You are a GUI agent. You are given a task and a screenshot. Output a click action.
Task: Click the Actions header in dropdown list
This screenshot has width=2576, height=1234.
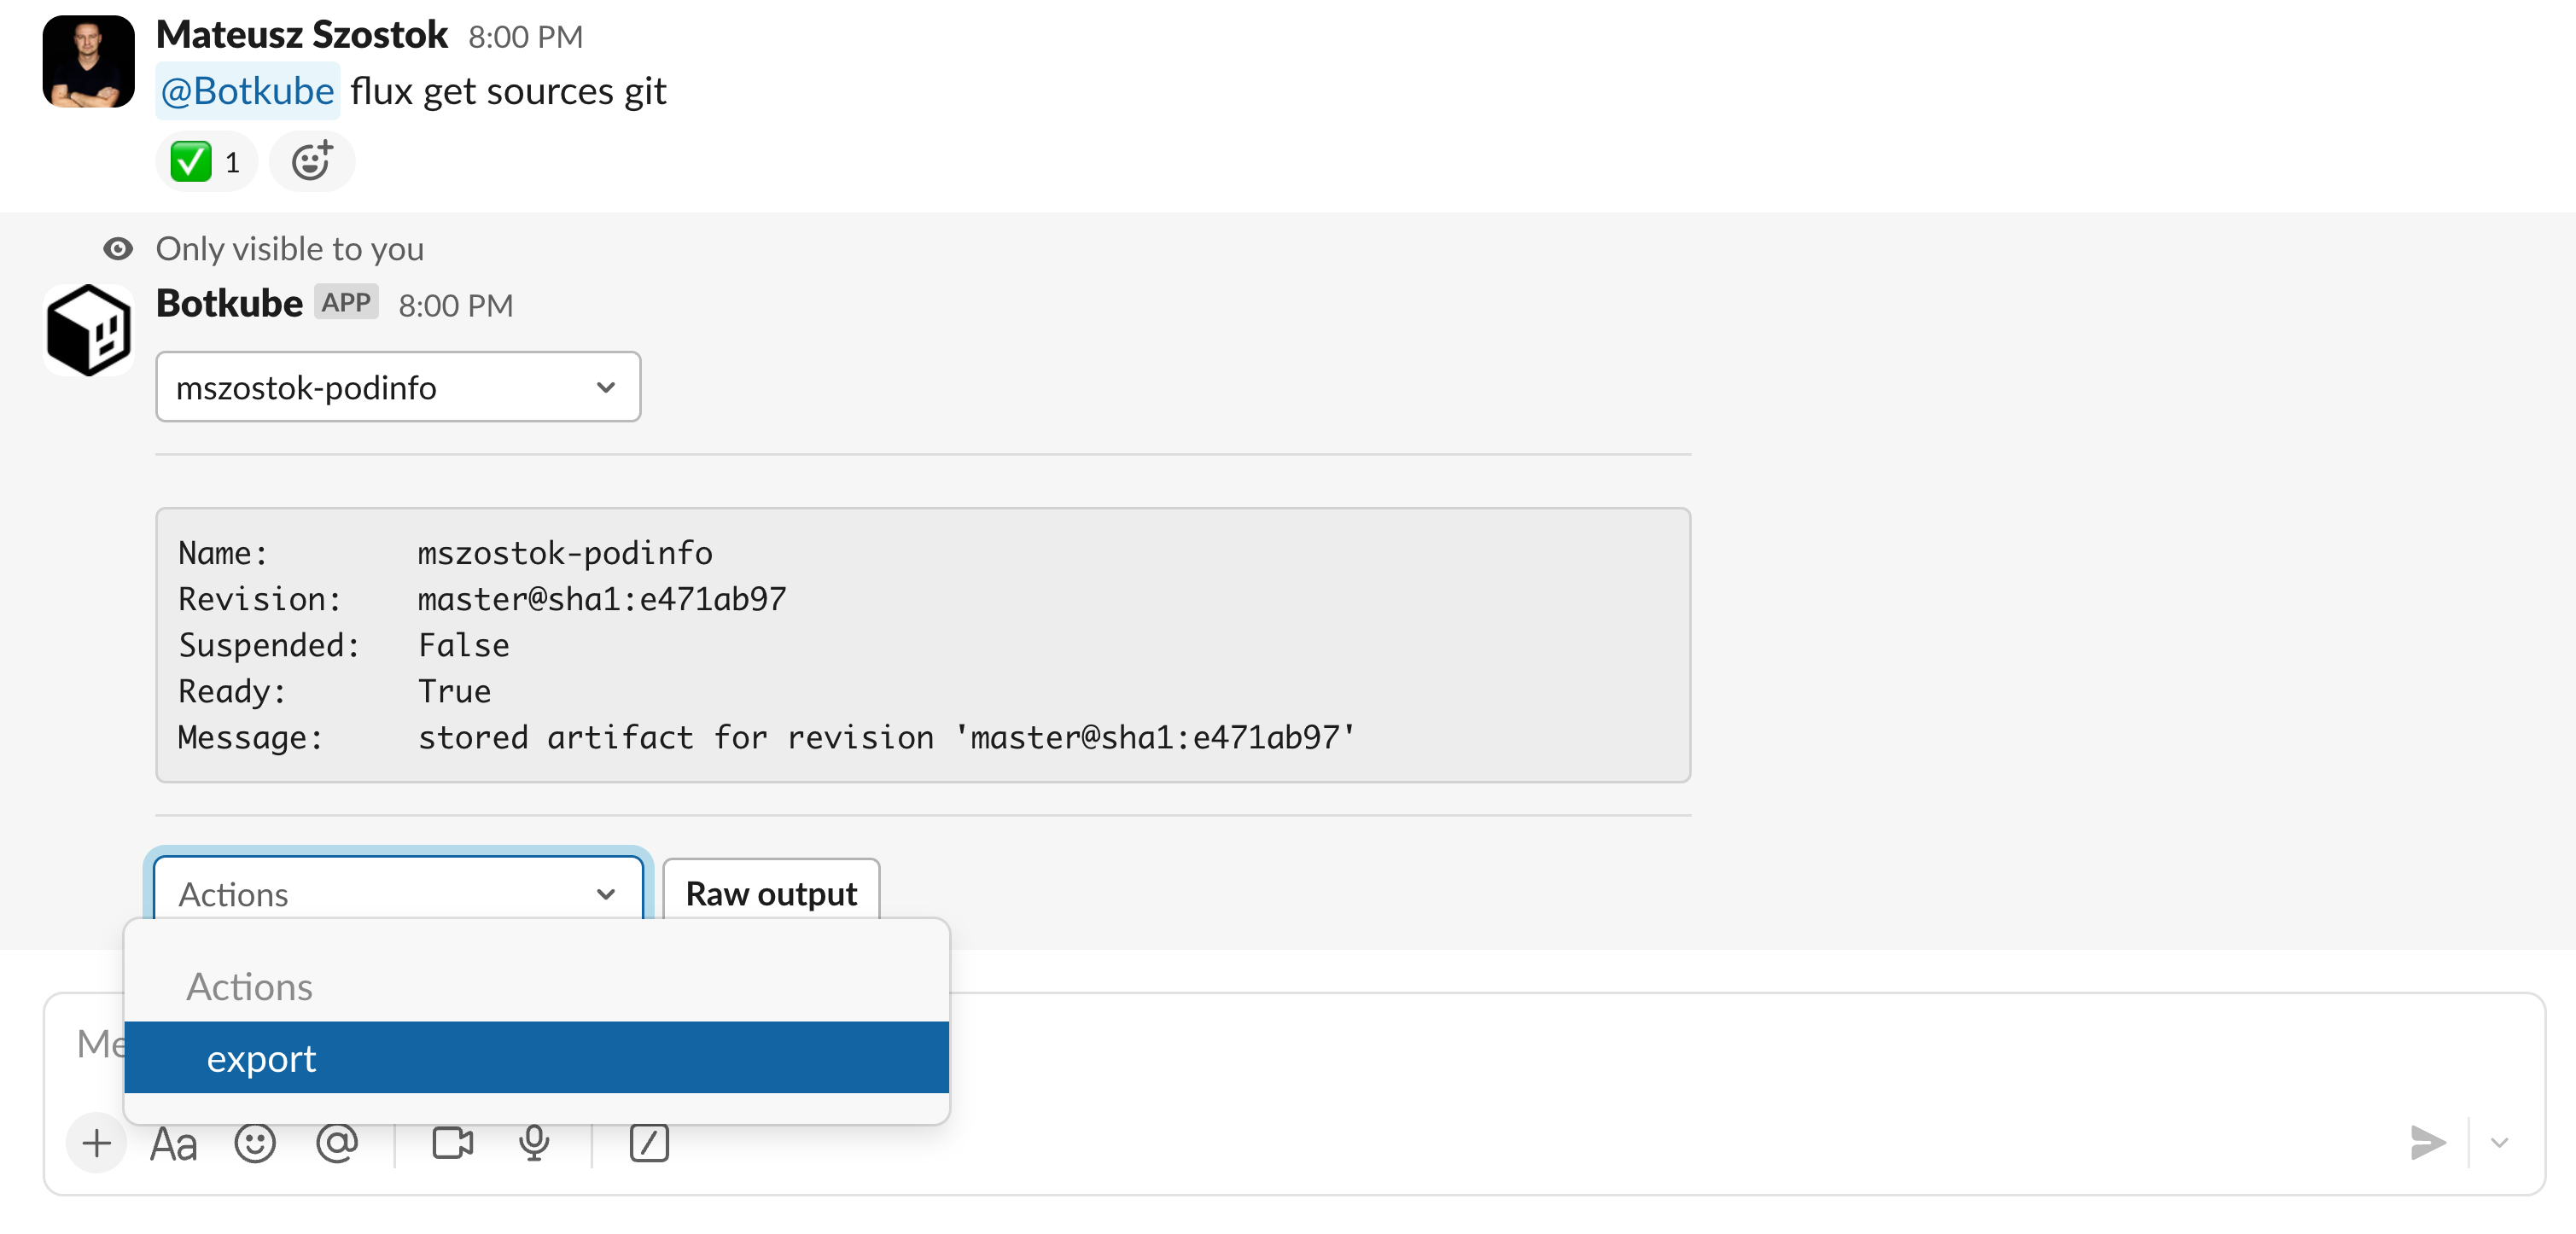pyautogui.click(x=249, y=988)
